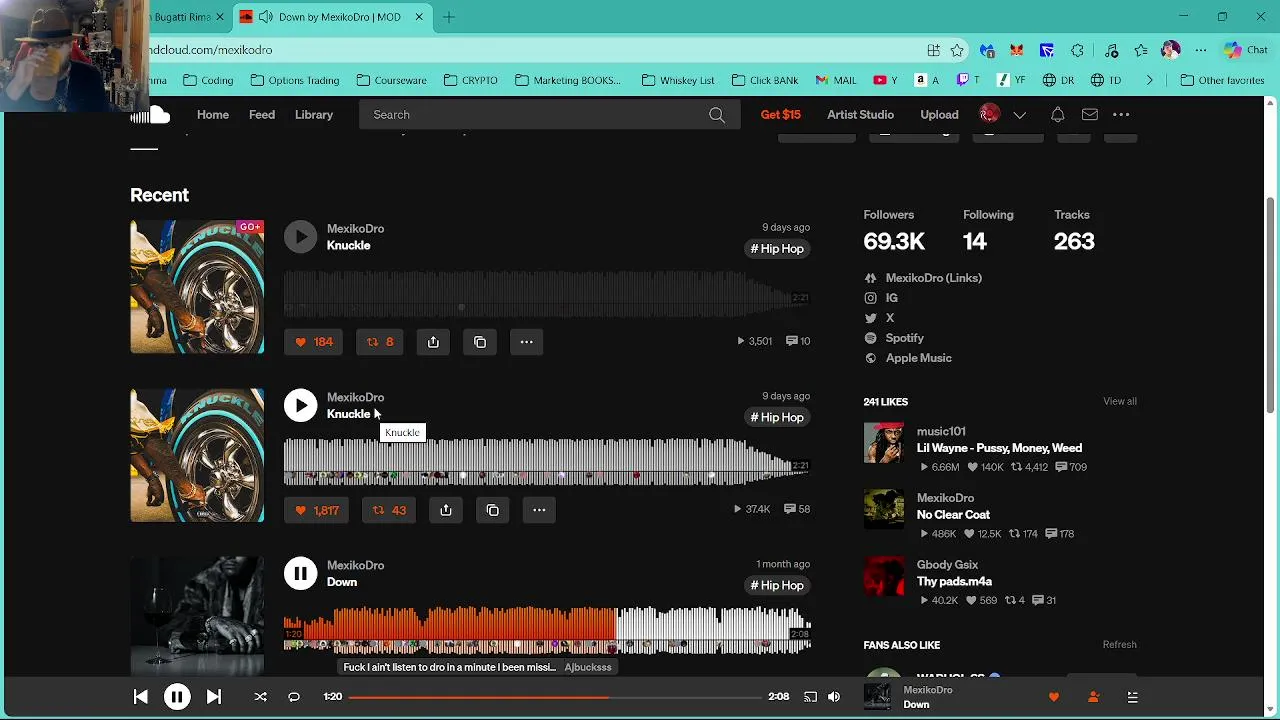This screenshot has height=720, width=1280.
Task: Click the player bar progress slider
Action: click(x=555, y=697)
